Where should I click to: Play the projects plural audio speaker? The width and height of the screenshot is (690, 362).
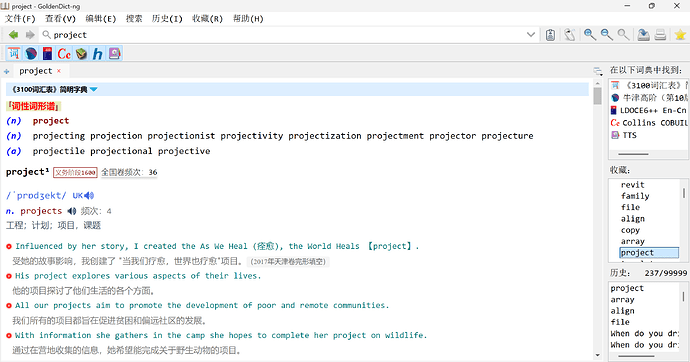72,211
